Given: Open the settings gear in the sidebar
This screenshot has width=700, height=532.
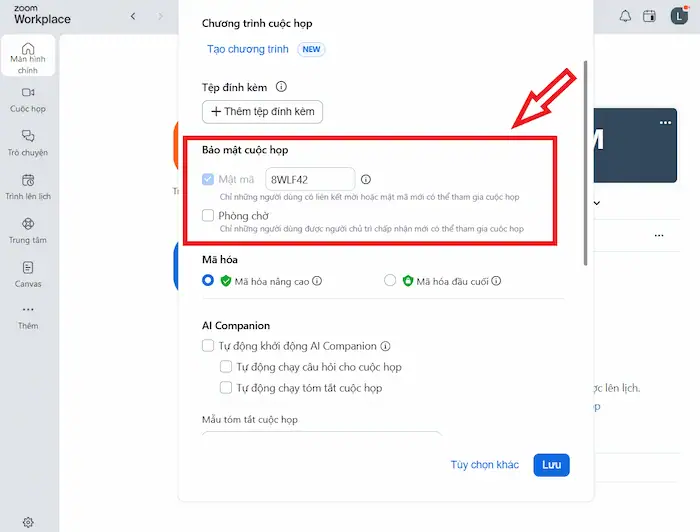Looking at the screenshot, I should [28, 522].
